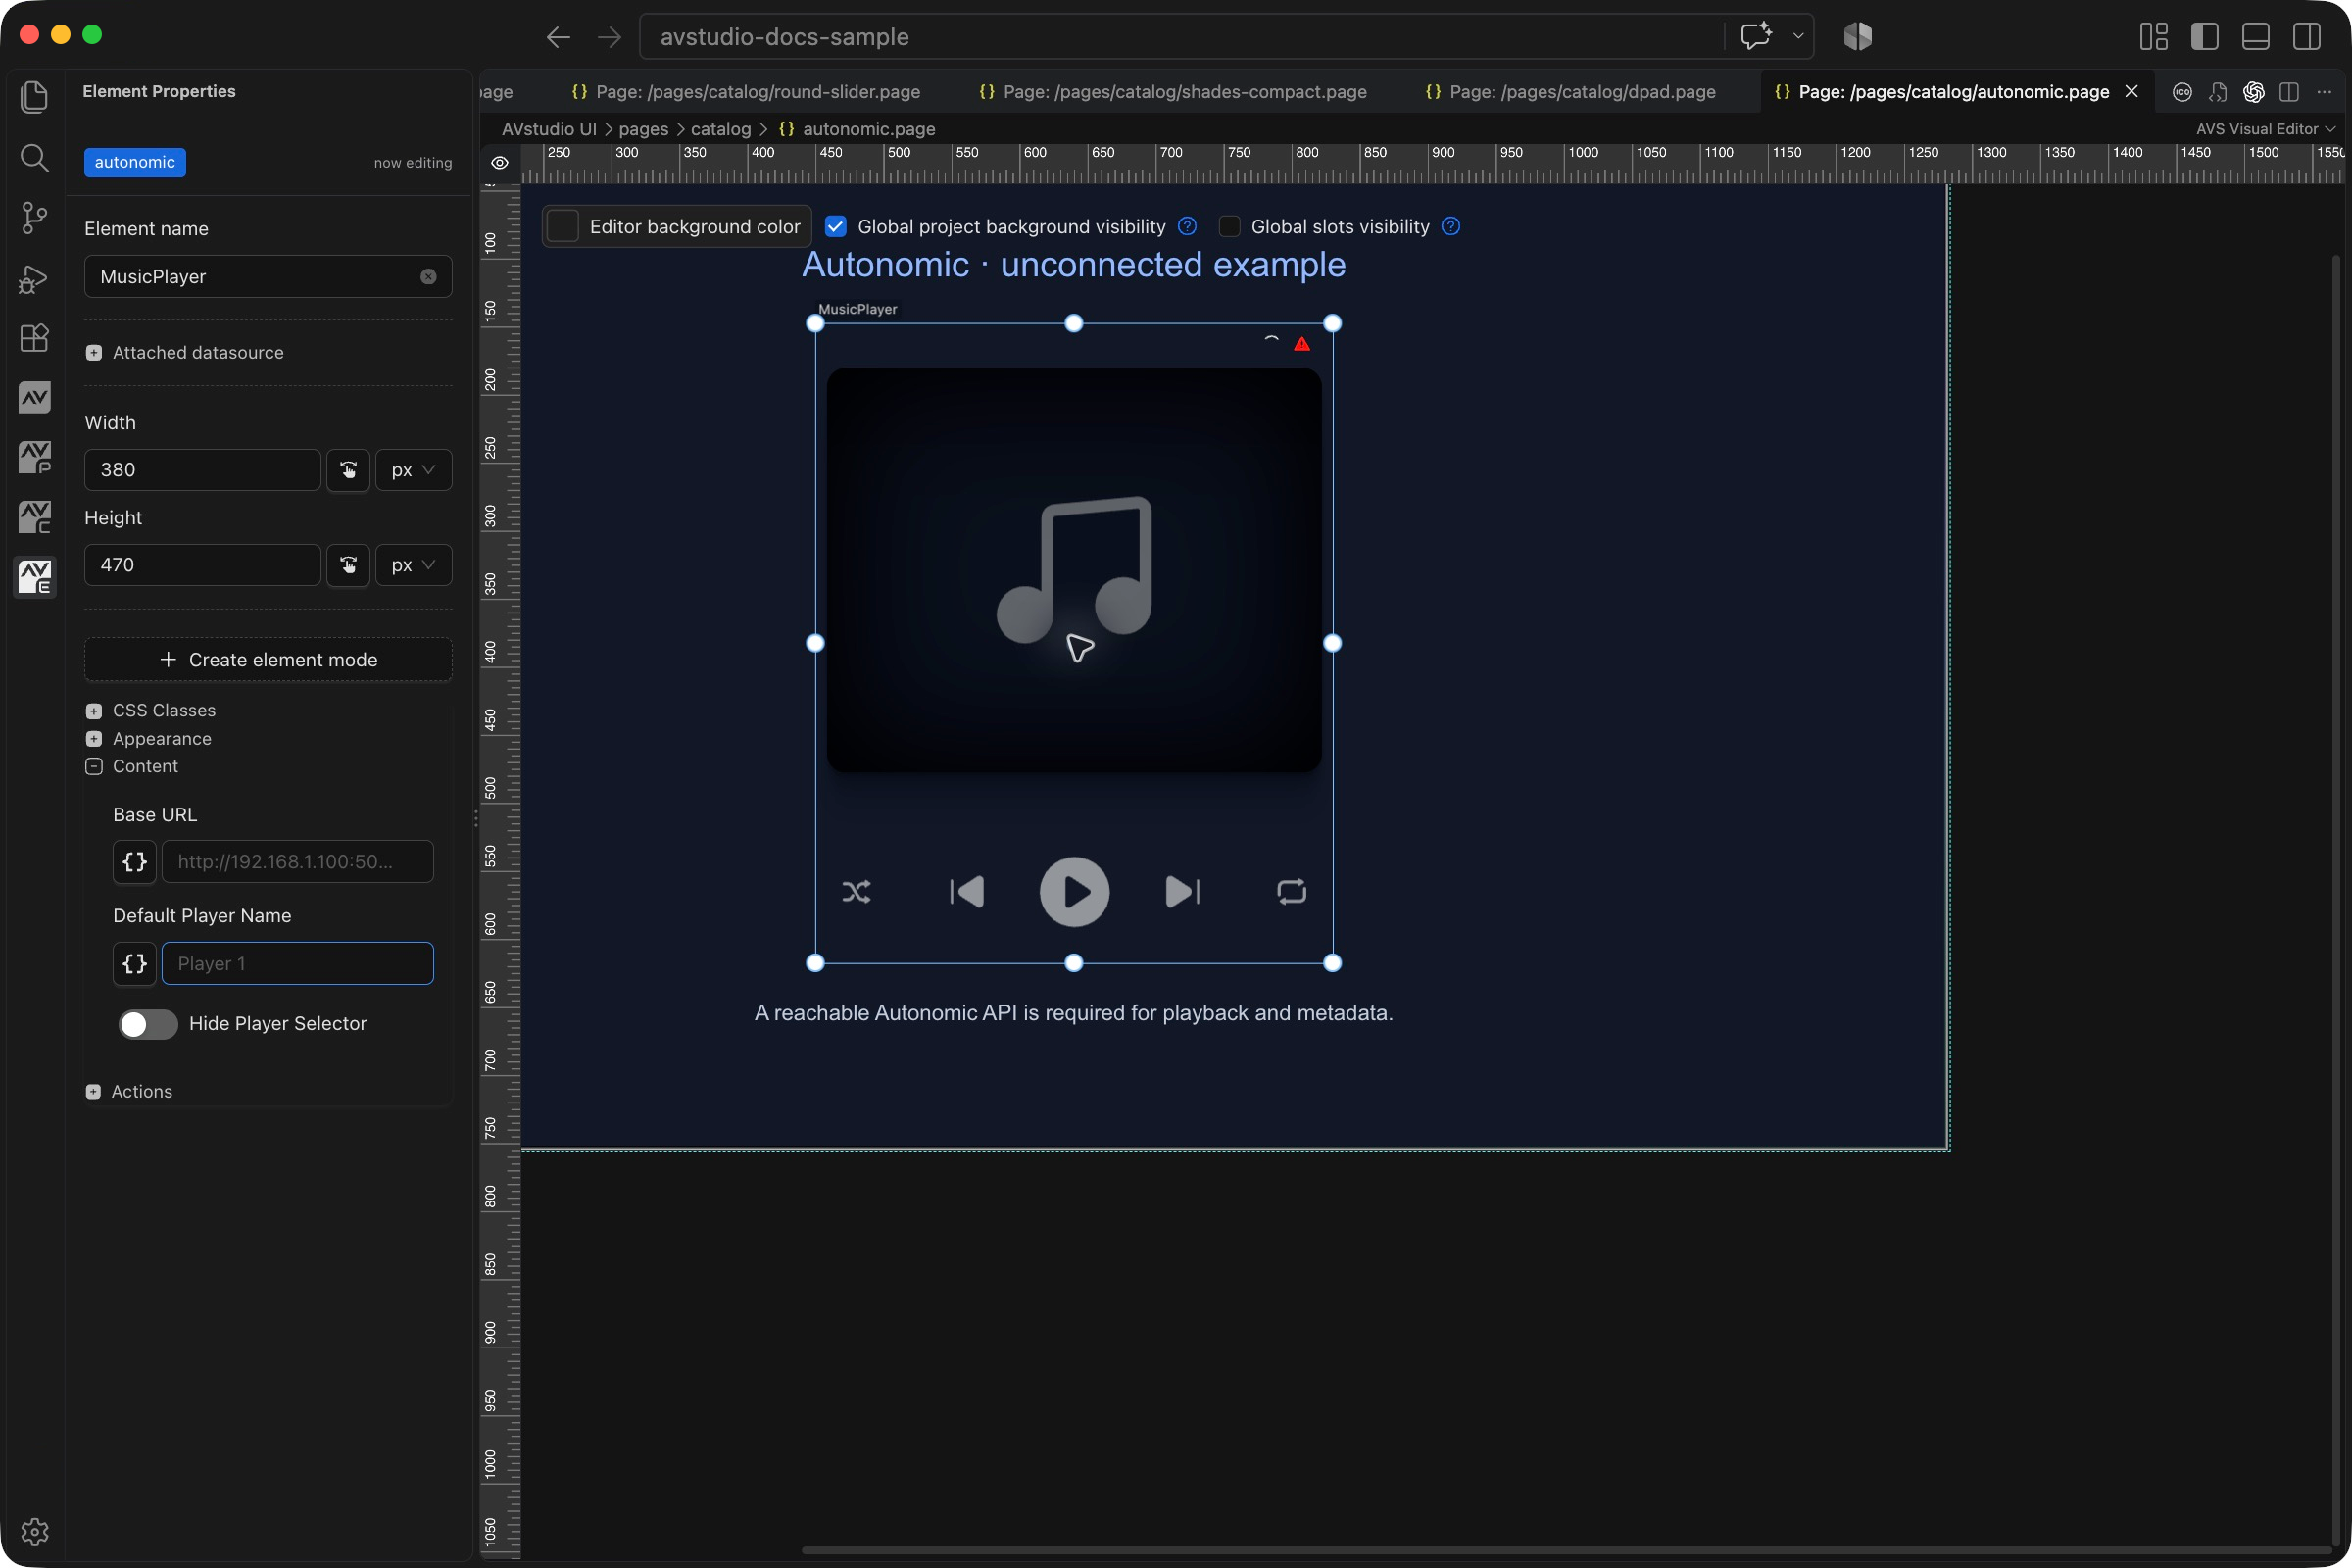The height and width of the screenshot is (1568, 2352).
Task: Click the previous track button
Action: coord(967,892)
